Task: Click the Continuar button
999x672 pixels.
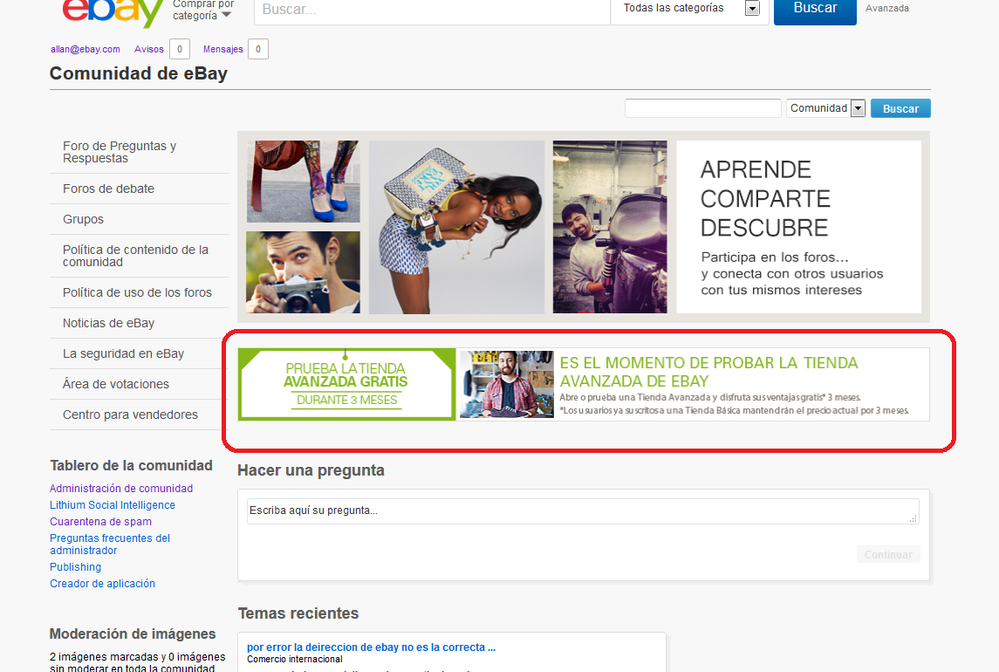Action: 888,554
